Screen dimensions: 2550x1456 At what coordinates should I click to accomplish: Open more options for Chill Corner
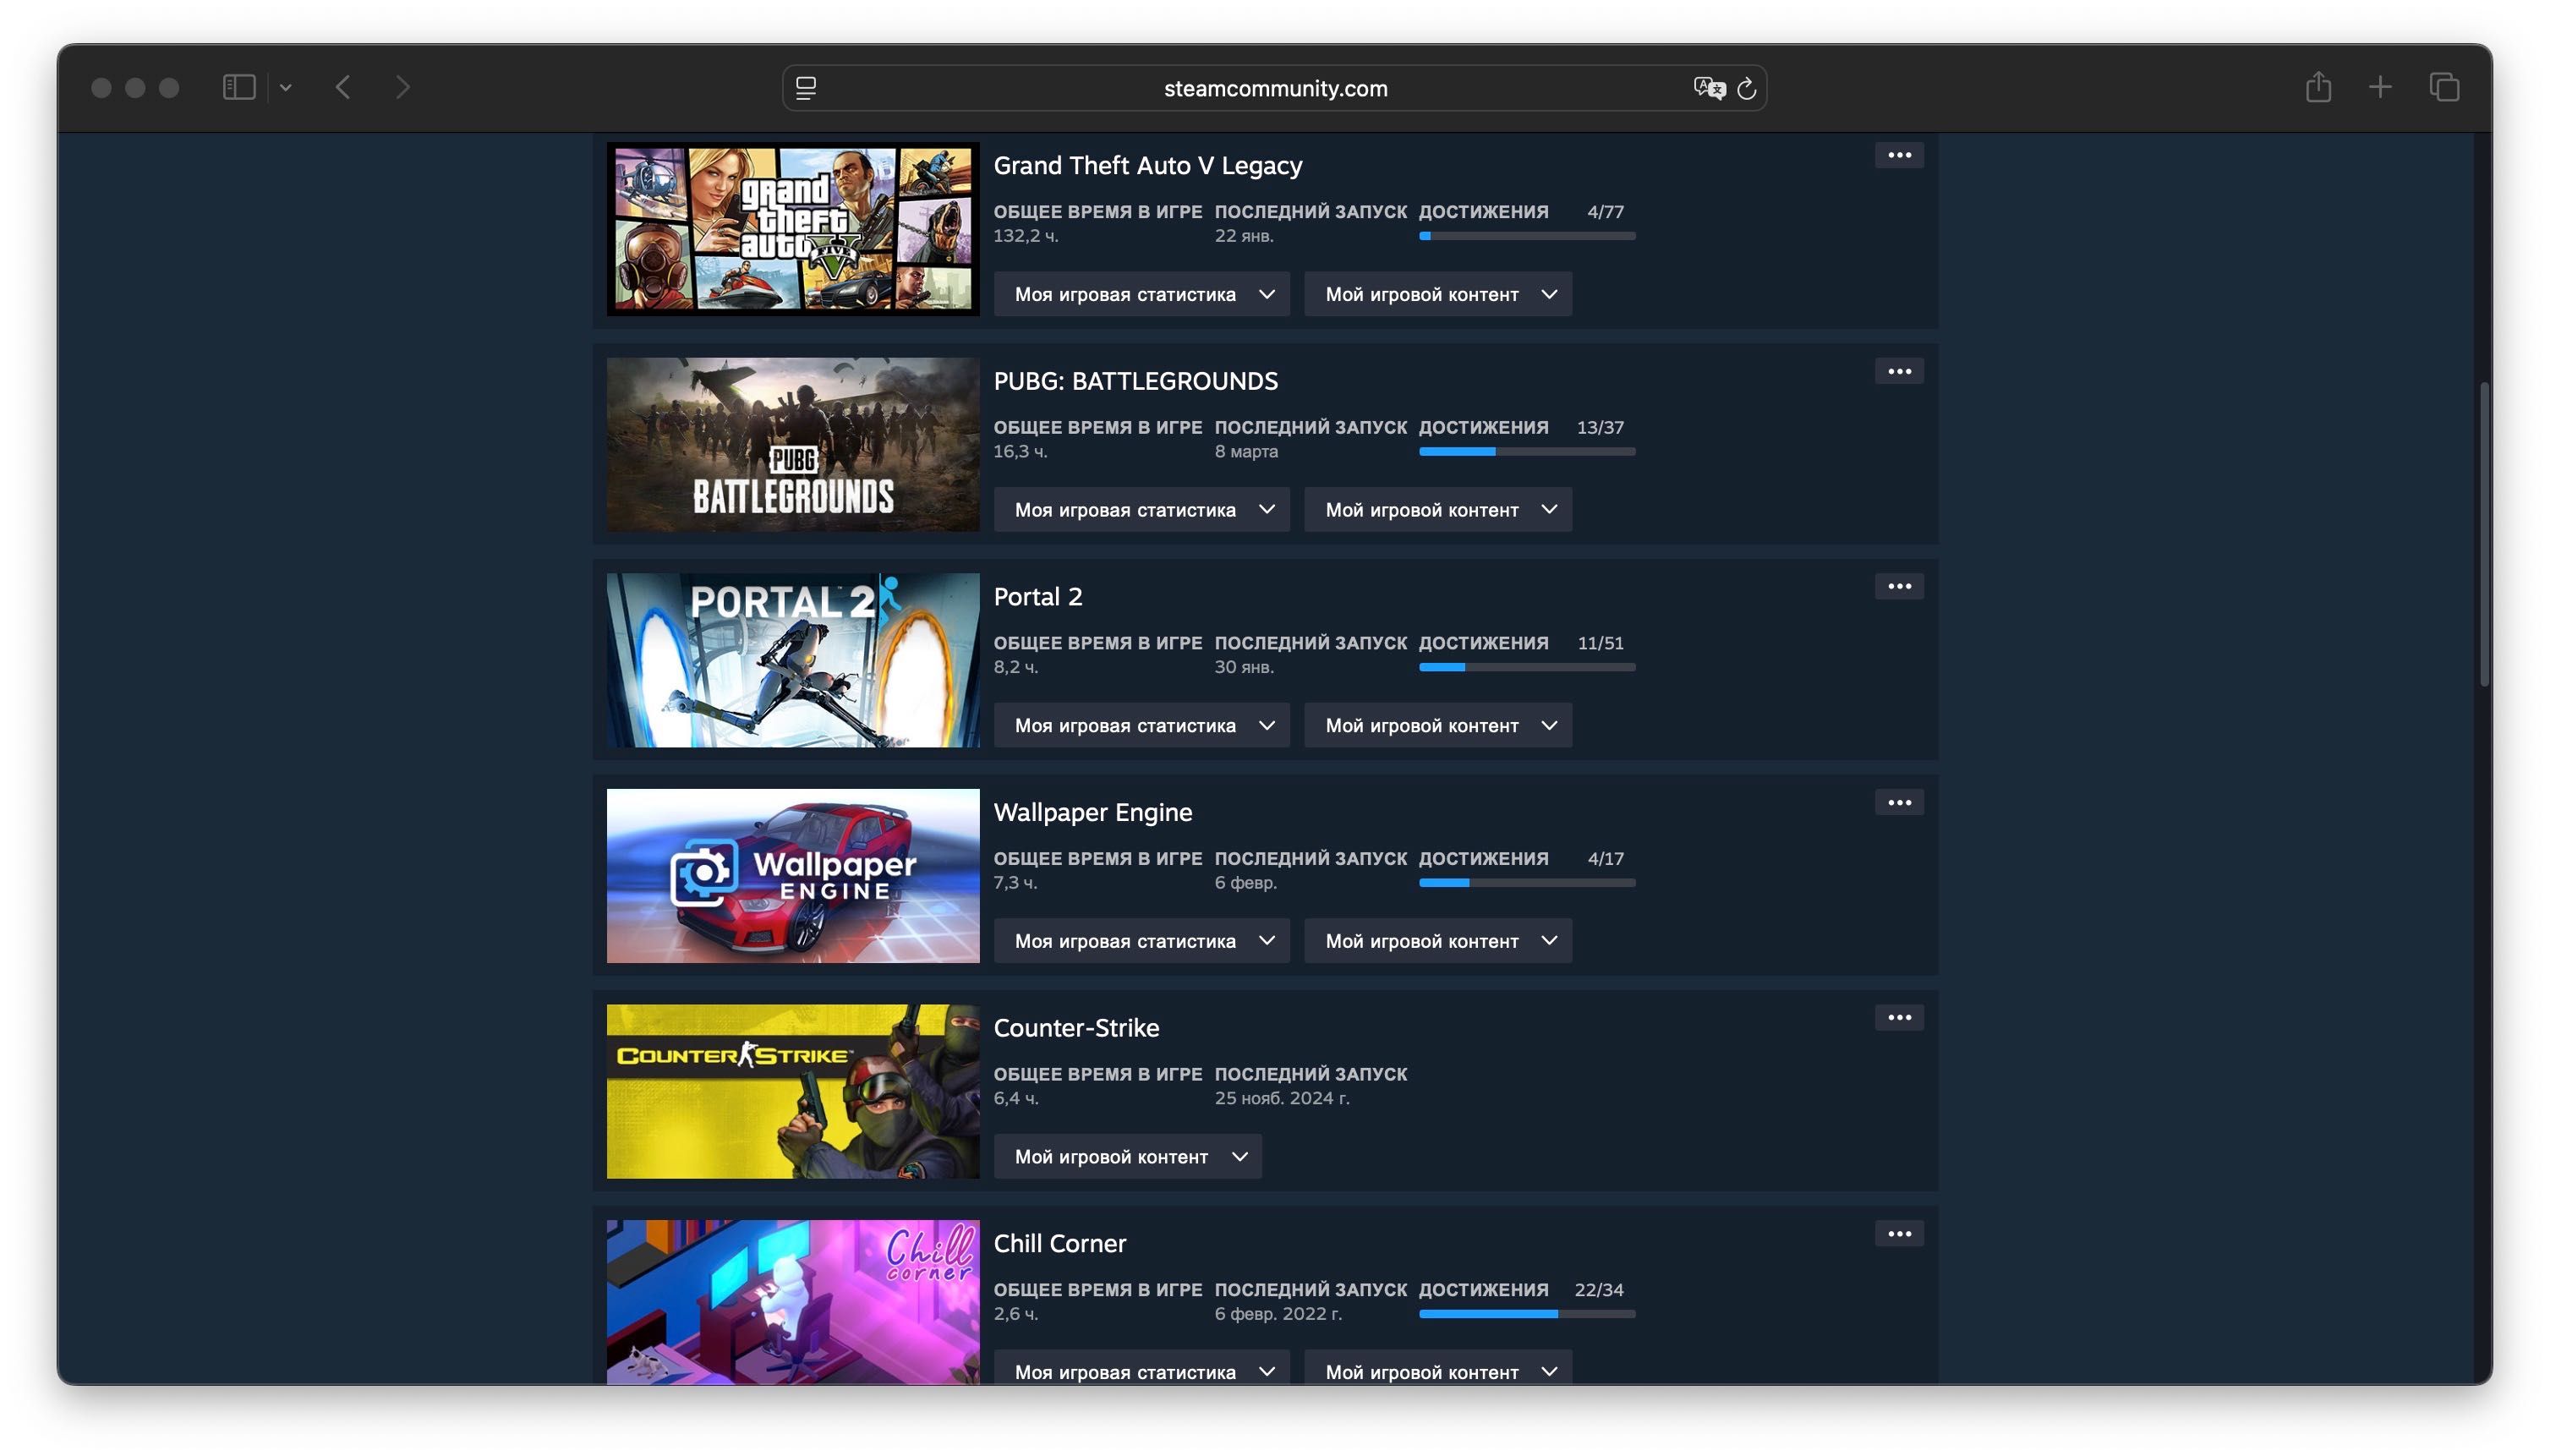click(1899, 1233)
